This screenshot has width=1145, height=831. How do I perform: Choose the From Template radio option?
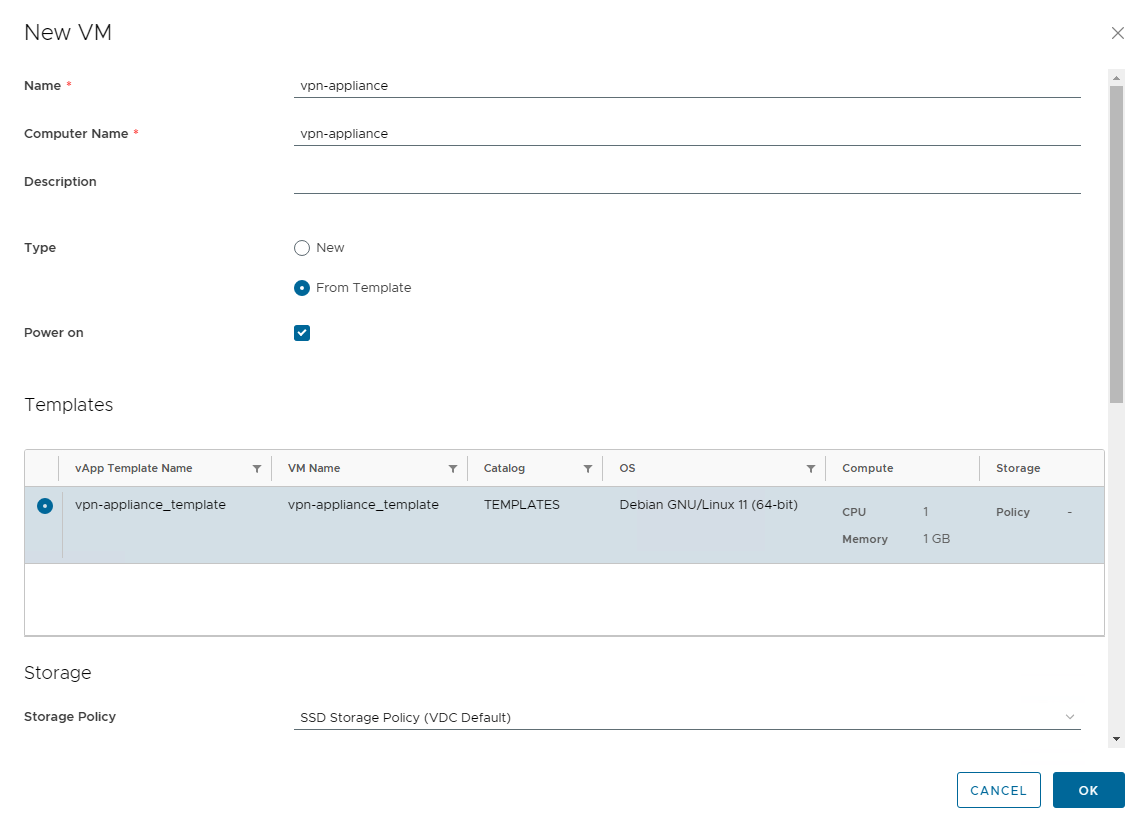pyautogui.click(x=302, y=288)
